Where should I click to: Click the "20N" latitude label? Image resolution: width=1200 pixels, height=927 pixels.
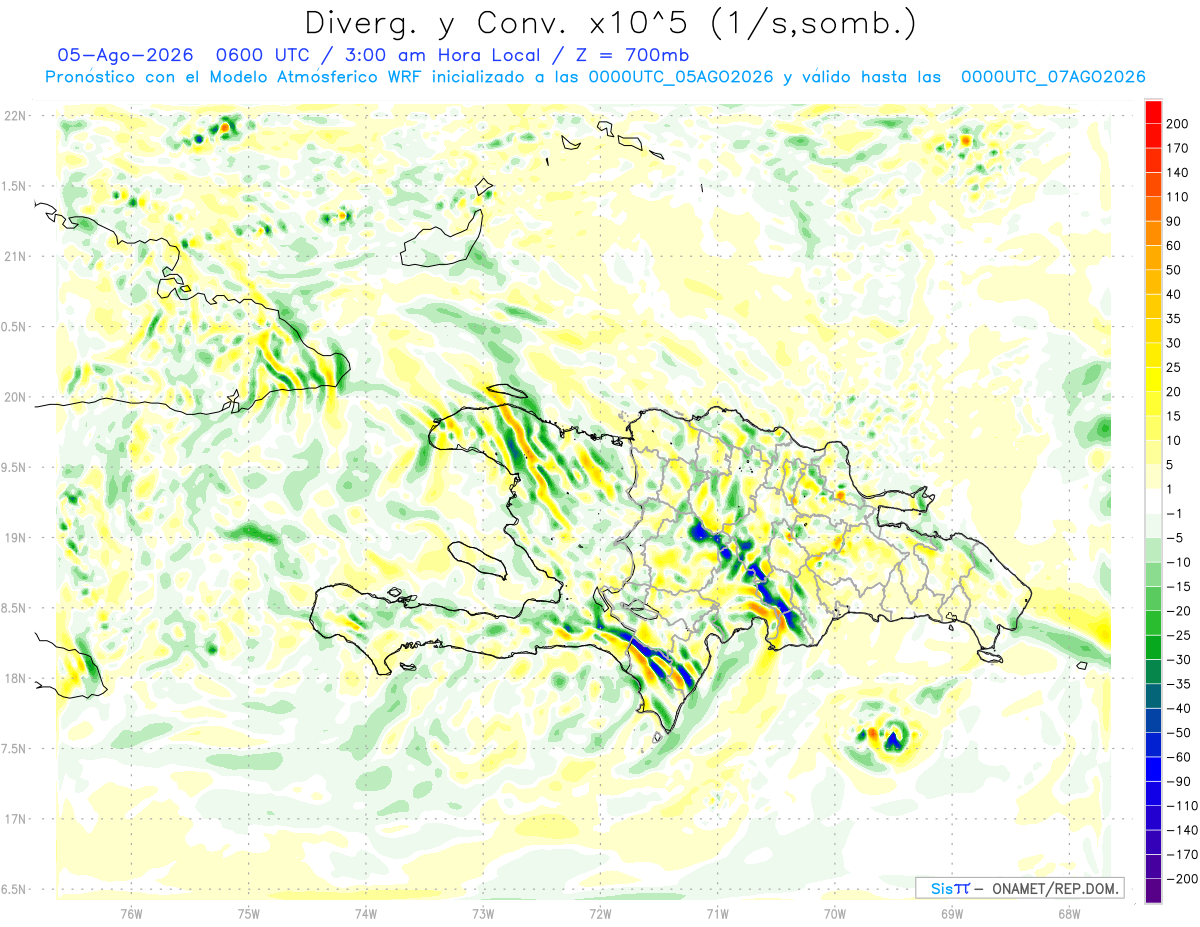[x=17, y=397]
